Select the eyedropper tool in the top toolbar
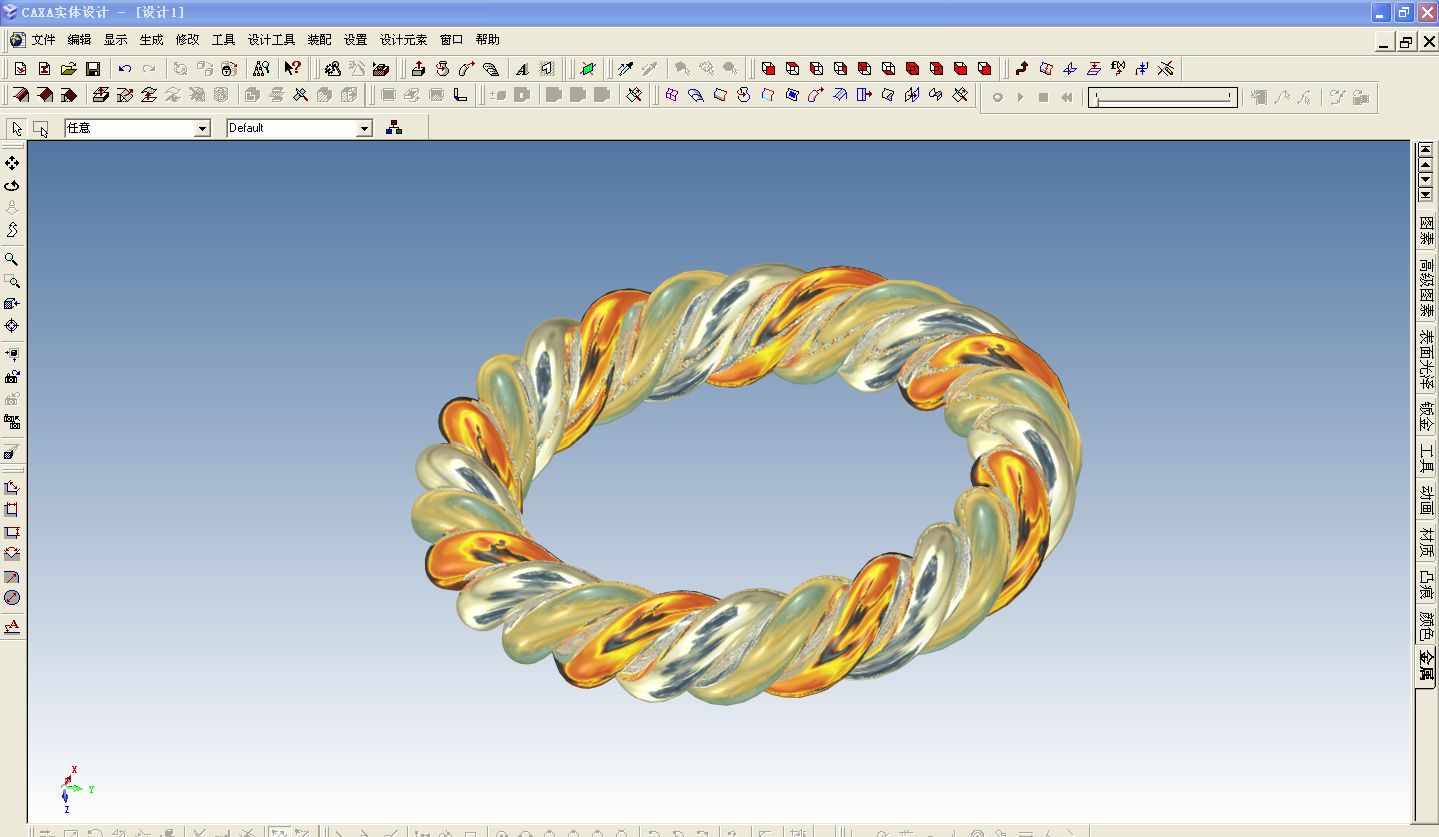Screen dimensions: 1439x837 [625, 69]
